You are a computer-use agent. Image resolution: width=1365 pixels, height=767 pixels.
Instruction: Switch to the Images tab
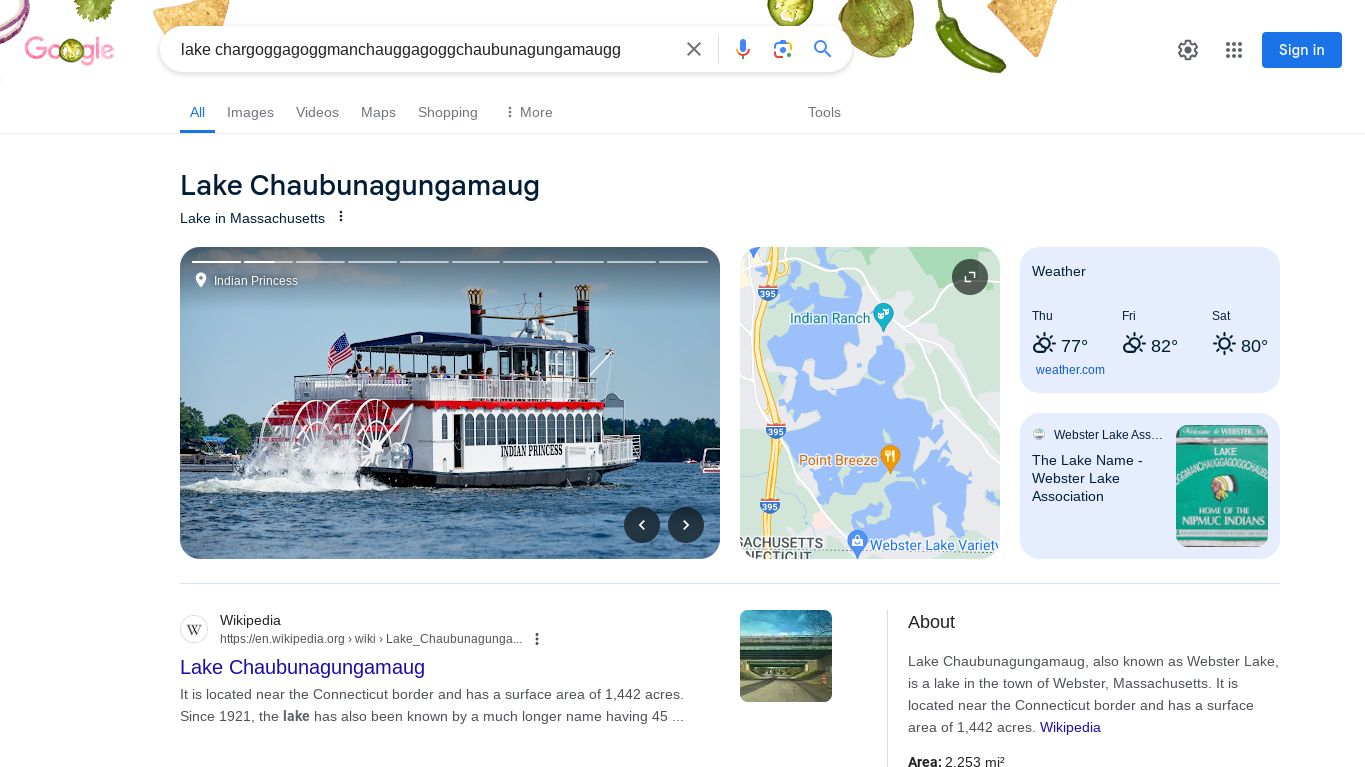[250, 112]
